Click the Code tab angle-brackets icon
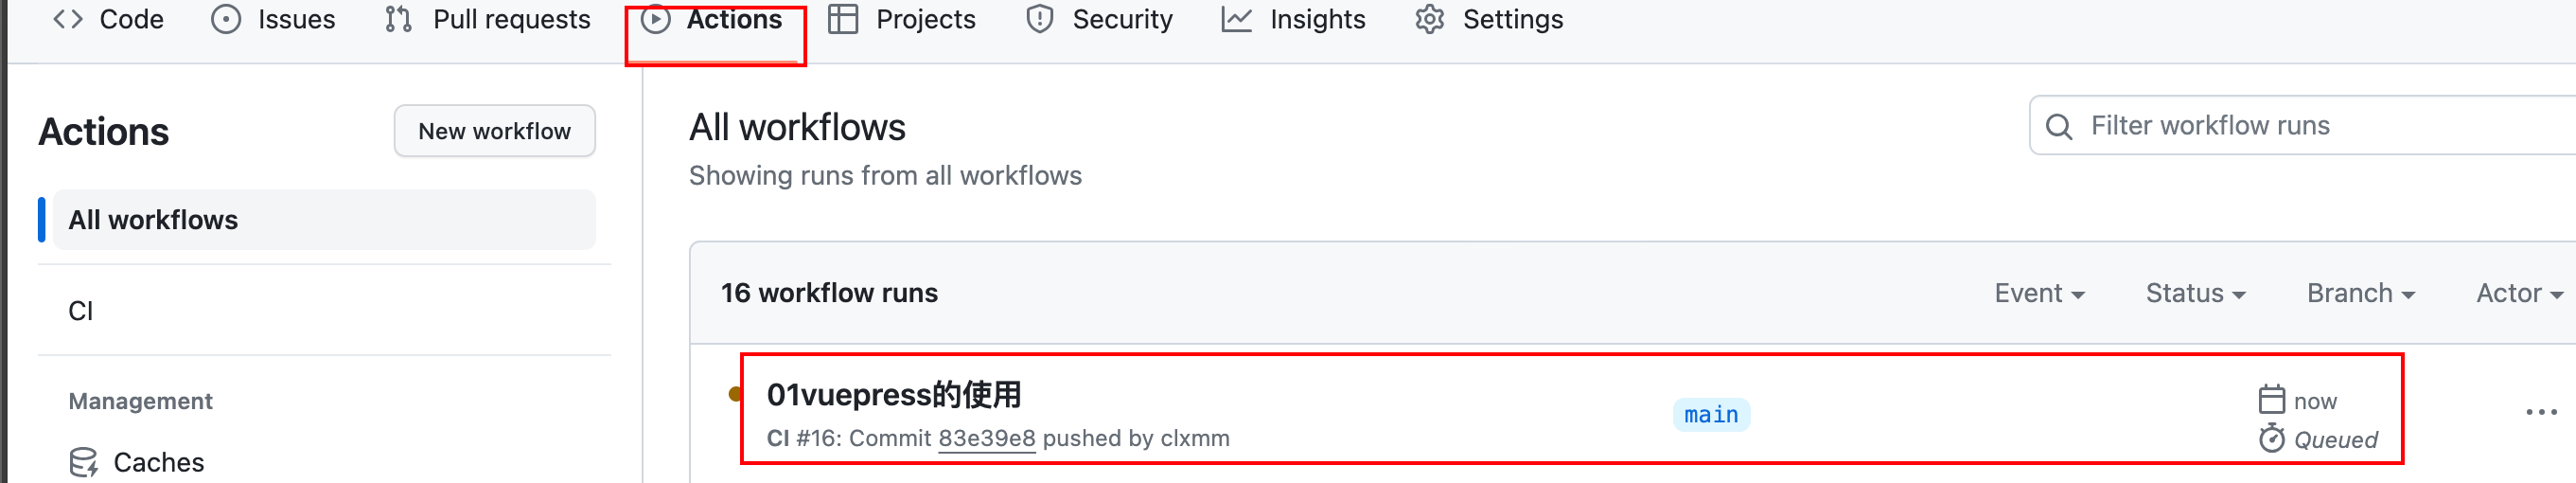 (67, 19)
